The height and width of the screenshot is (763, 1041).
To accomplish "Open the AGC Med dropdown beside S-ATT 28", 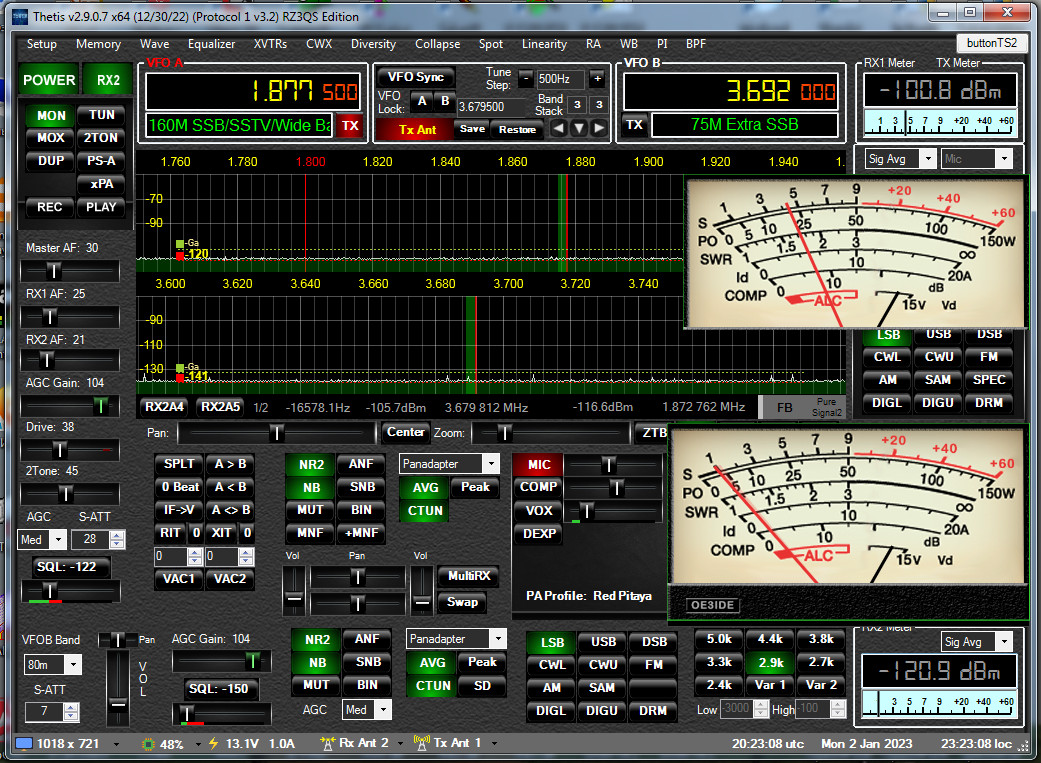I will click(x=58, y=539).
